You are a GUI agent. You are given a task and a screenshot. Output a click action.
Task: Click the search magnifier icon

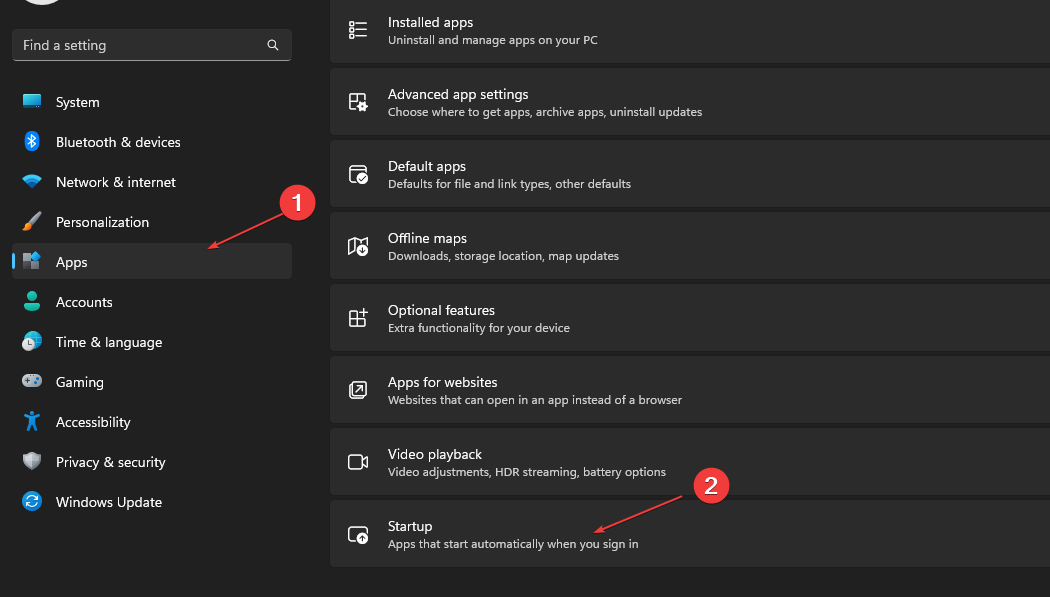272,45
